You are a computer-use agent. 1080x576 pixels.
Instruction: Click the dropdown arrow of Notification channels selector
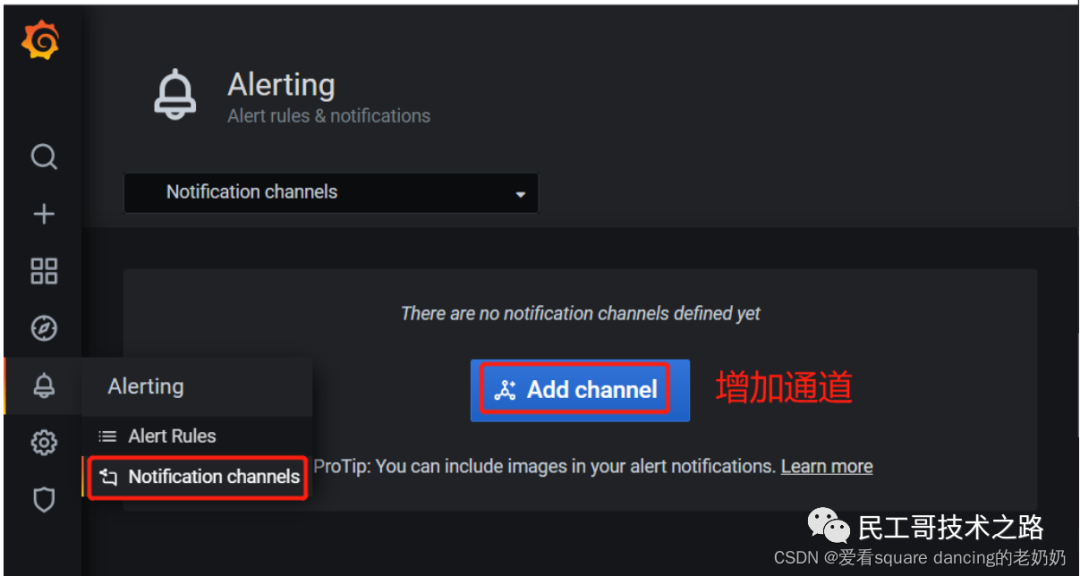point(521,194)
